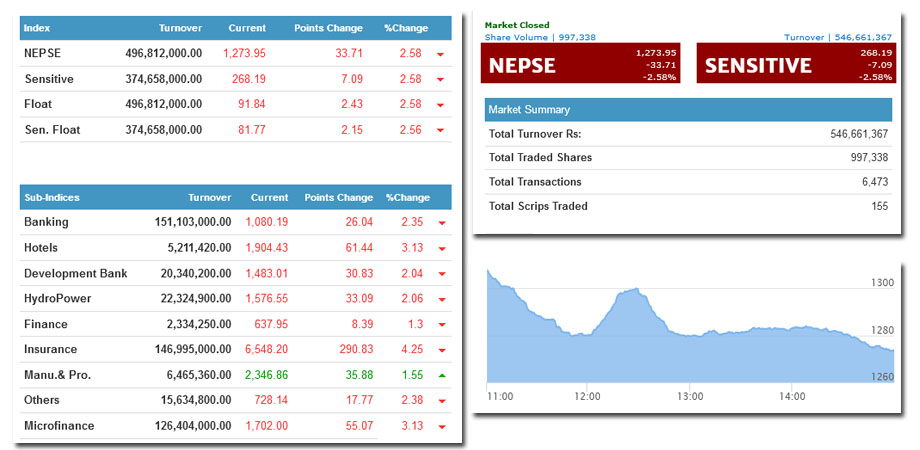The width and height of the screenshot is (920, 450).
Task: Open the Turnover link above SENSITIVE
Action: coord(803,37)
